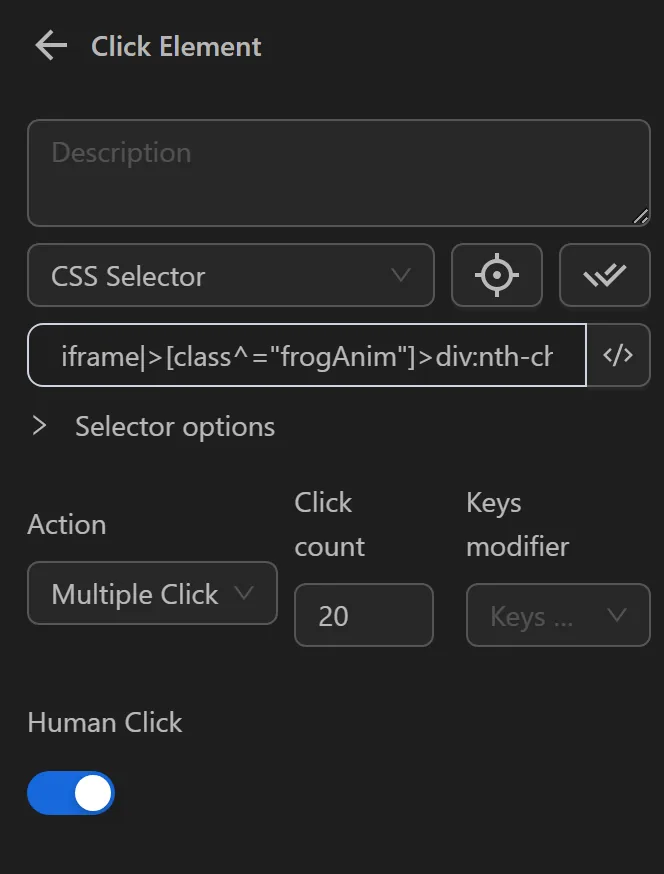
Task: Focus the Click count field showing 20
Action: (x=363, y=615)
